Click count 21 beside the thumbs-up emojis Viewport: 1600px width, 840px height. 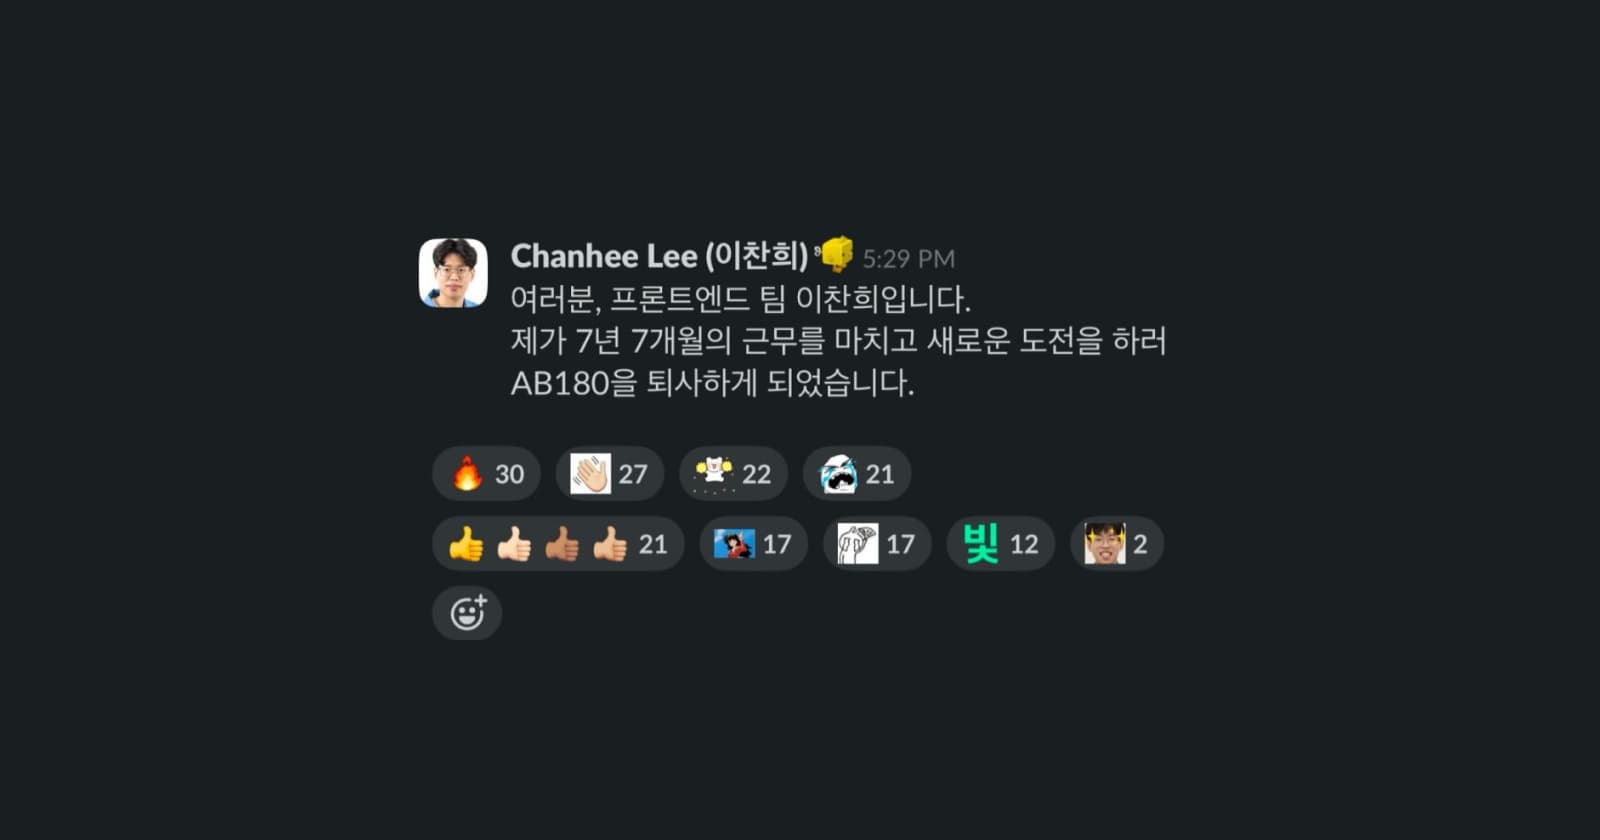[653, 544]
